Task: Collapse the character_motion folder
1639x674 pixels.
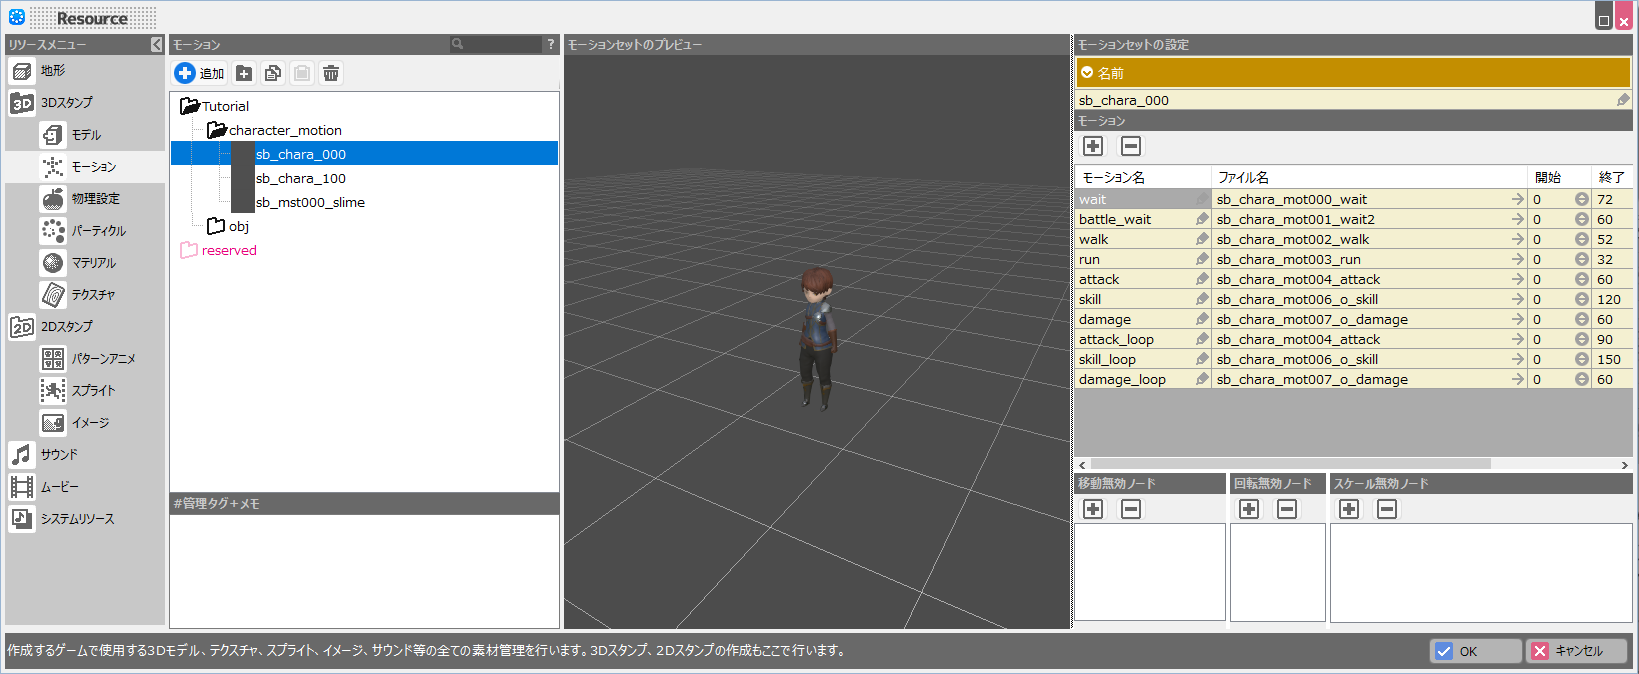Action: coord(216,130)
